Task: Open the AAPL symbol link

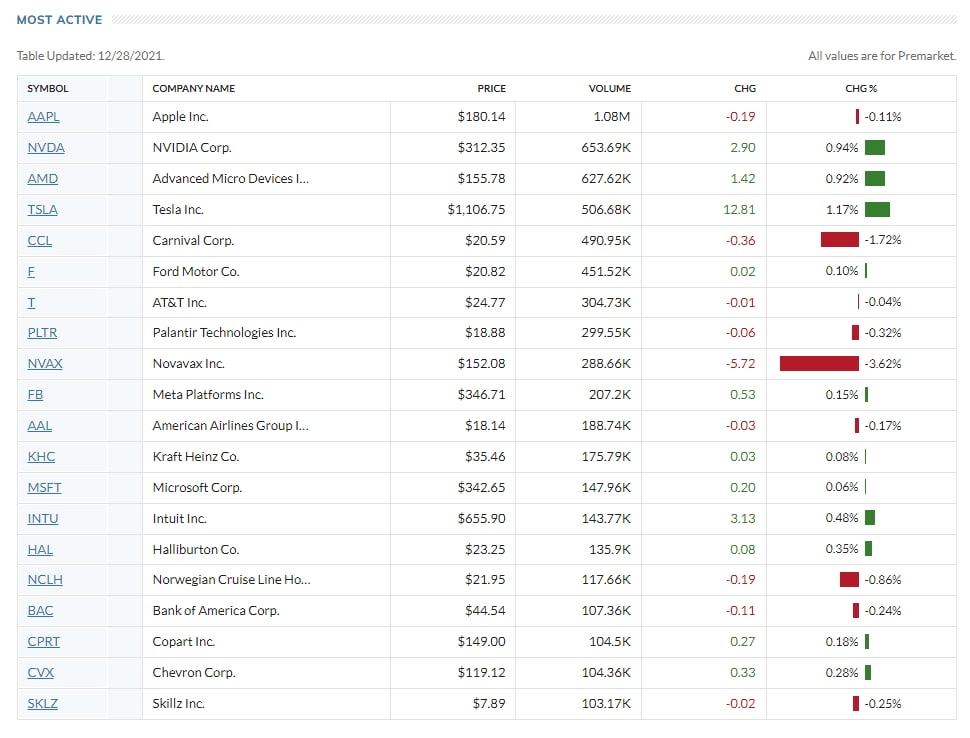Action: pos(43,116)
